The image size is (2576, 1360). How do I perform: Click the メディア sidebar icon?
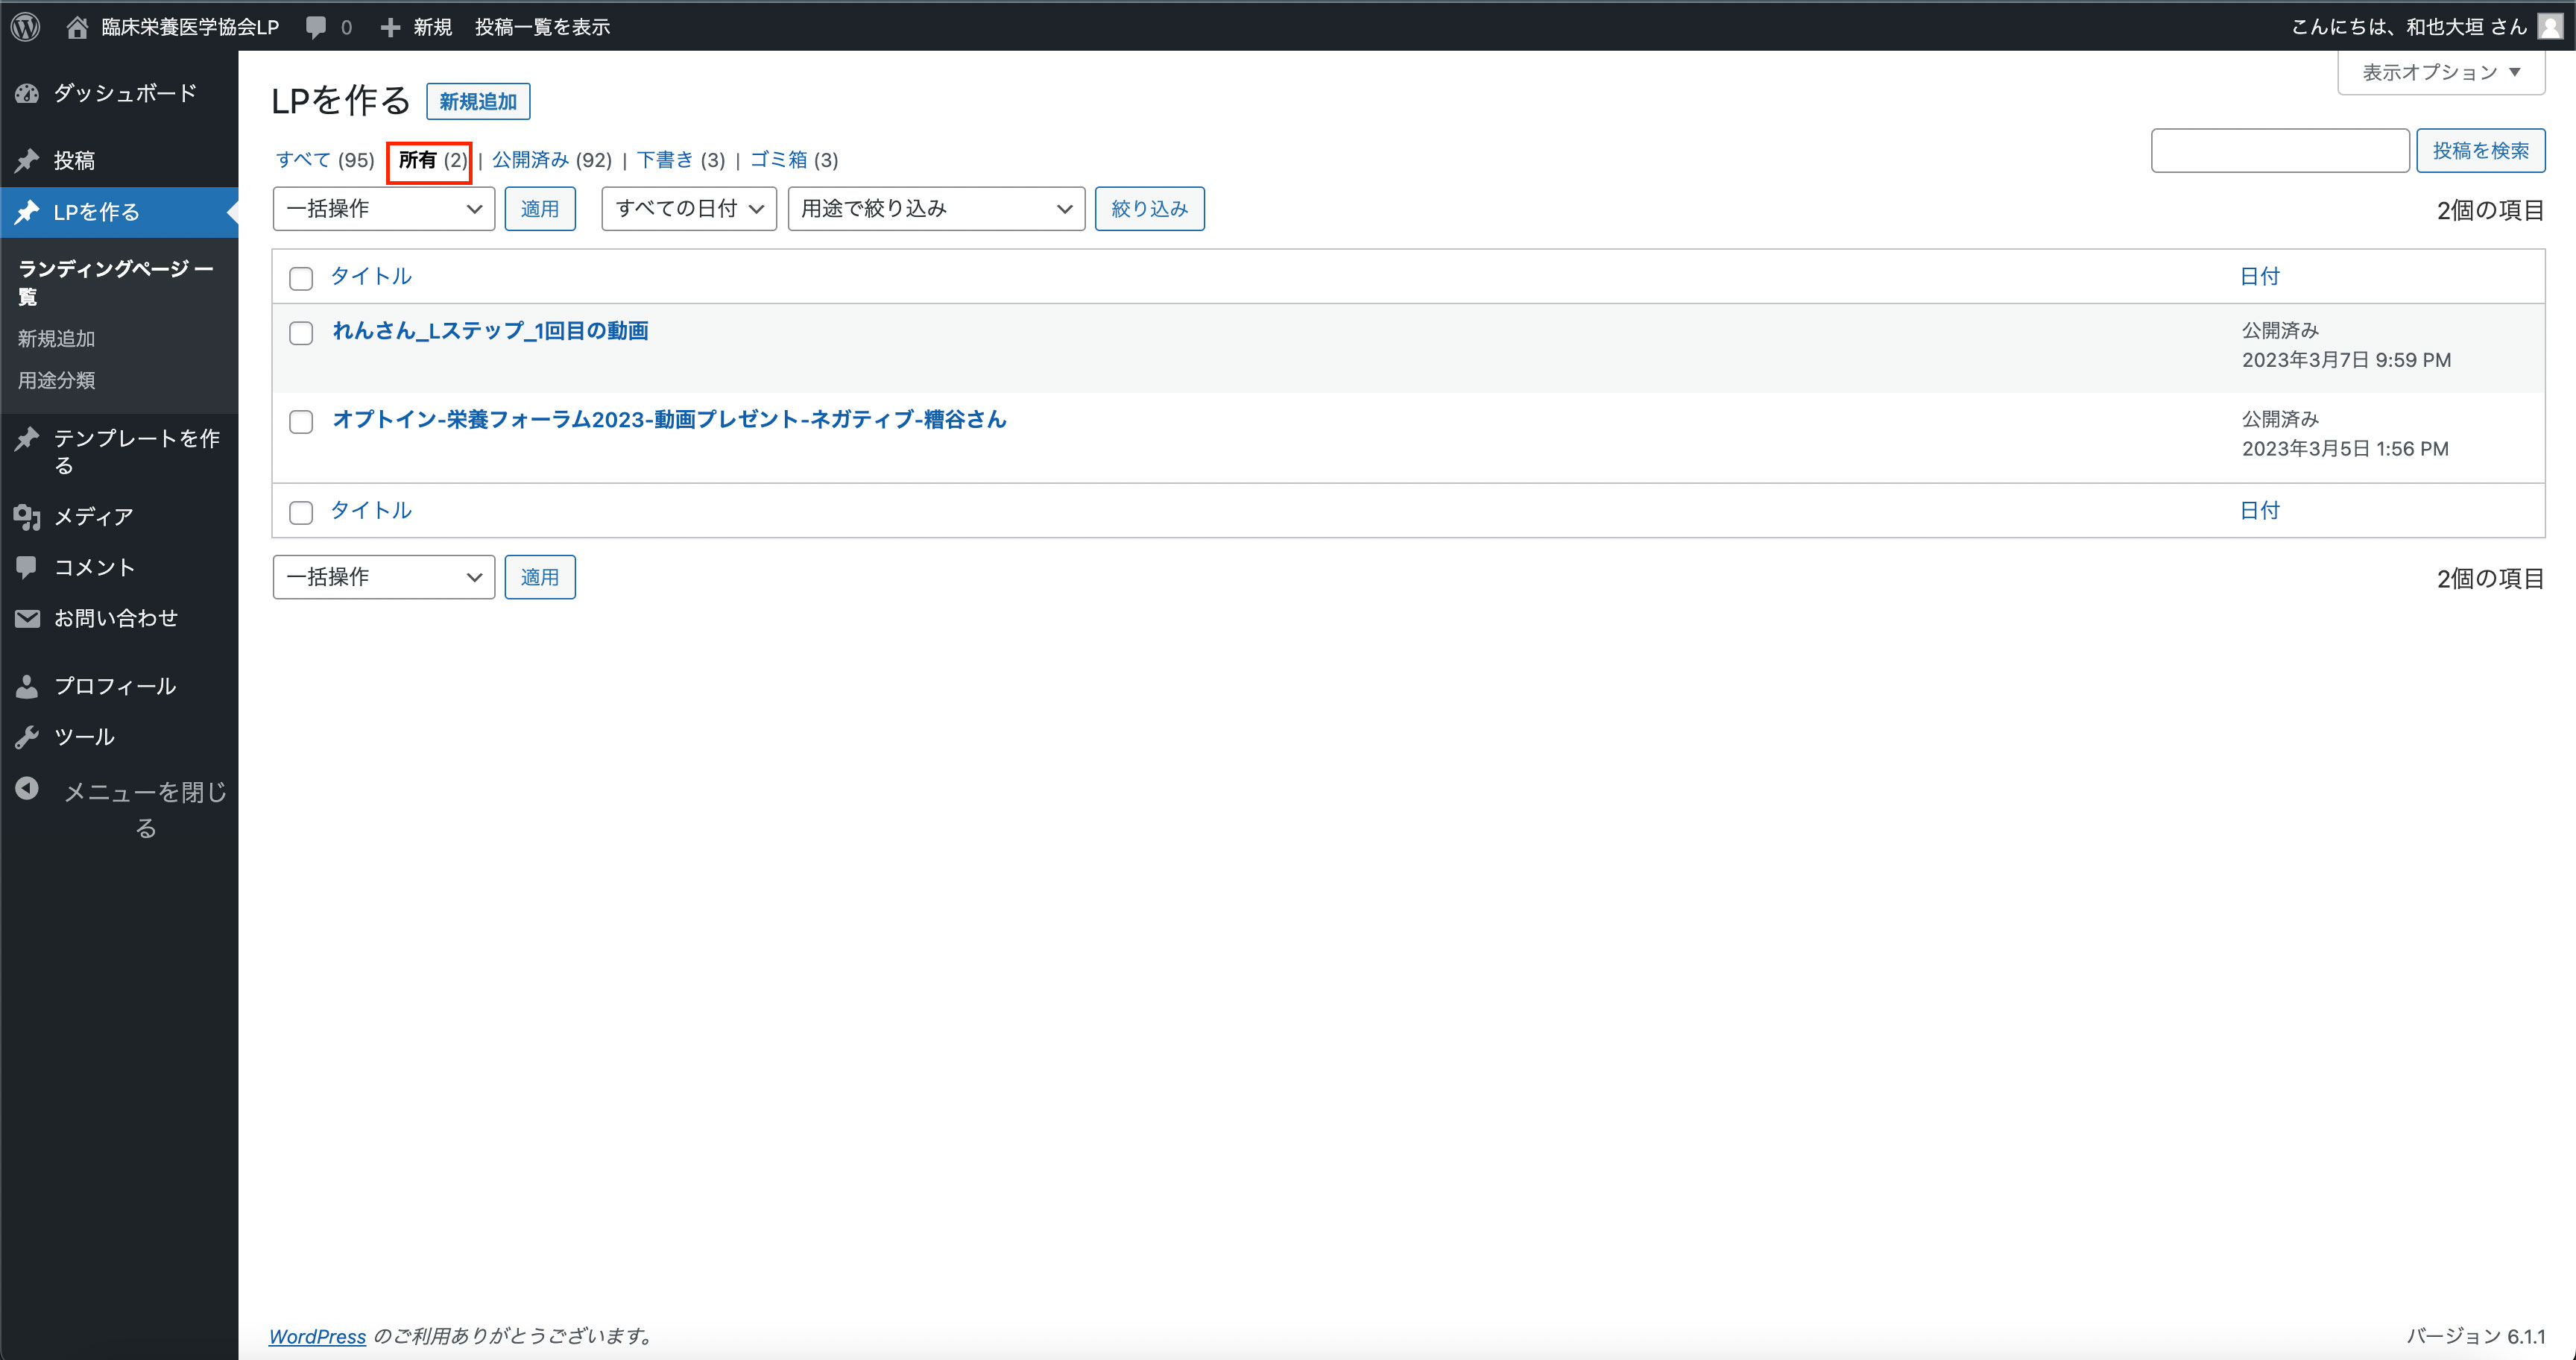tap(27, 517)
